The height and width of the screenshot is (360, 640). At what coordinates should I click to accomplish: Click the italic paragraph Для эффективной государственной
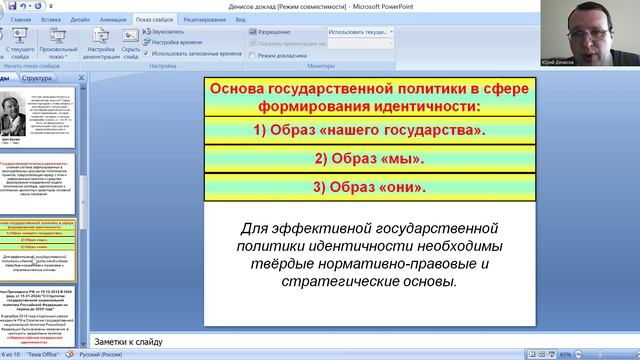click(x=369, y=255)
